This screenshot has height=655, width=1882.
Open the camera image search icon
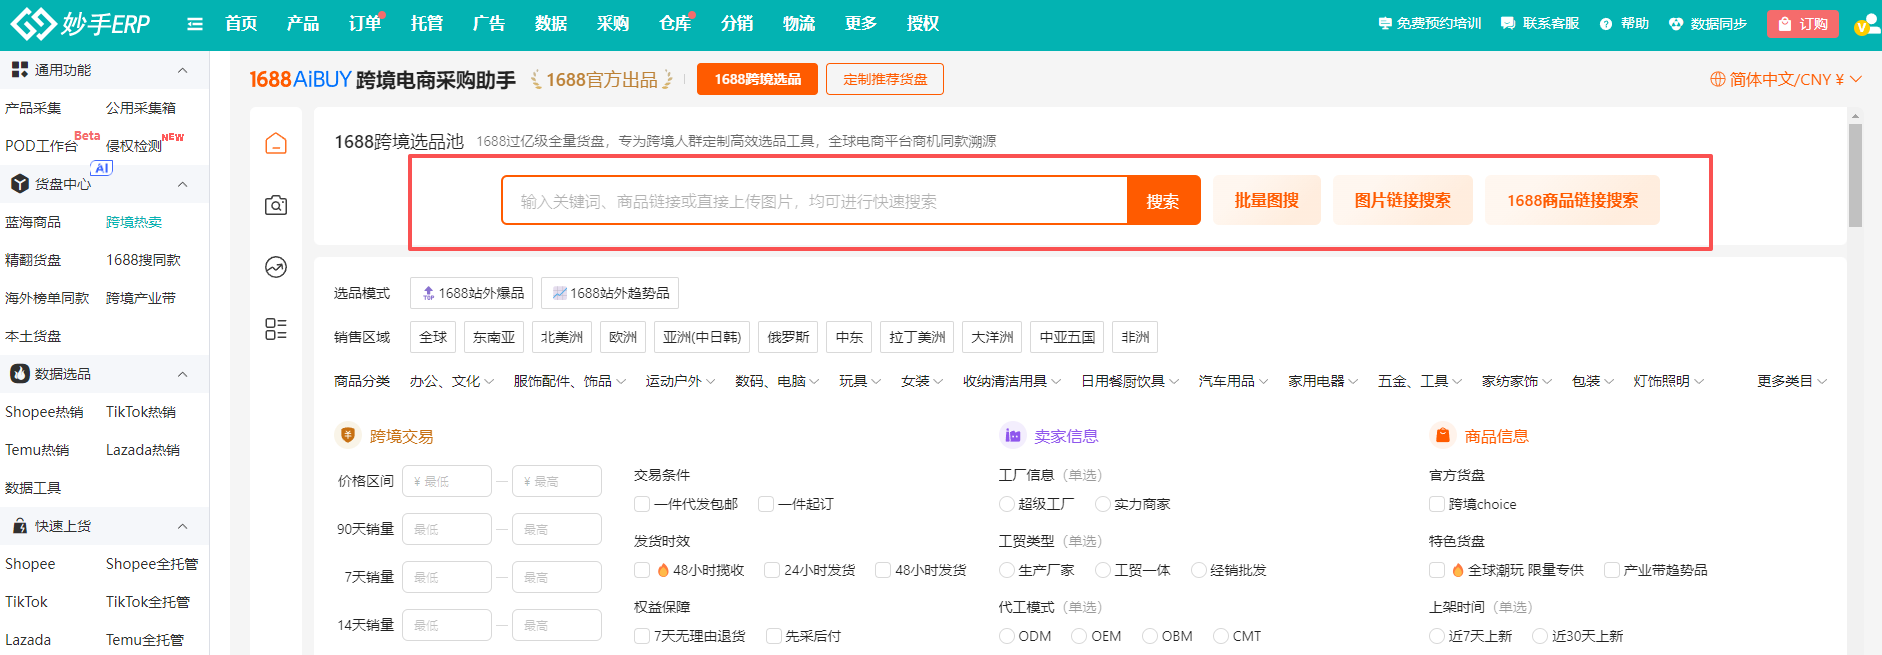(276, 205)
